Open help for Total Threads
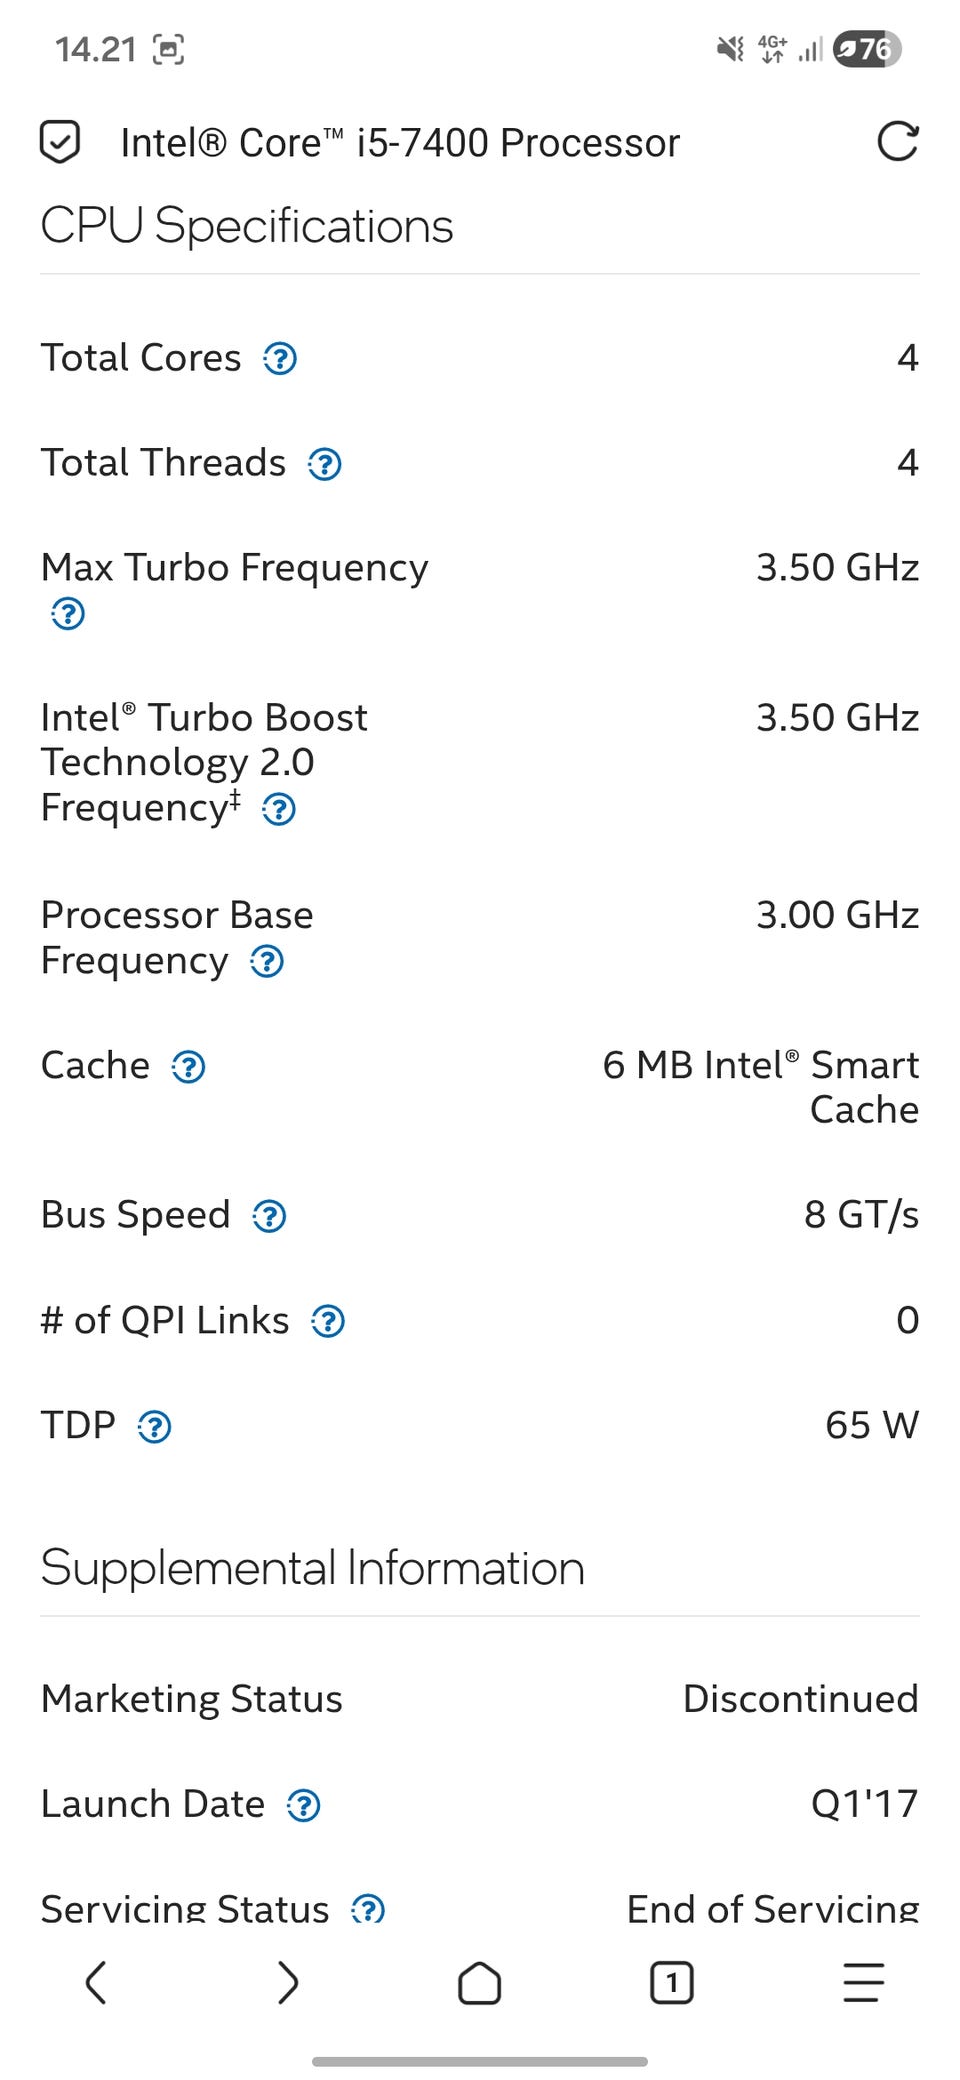Screen dimensions: 960x2080 click(x=324, y=464)
